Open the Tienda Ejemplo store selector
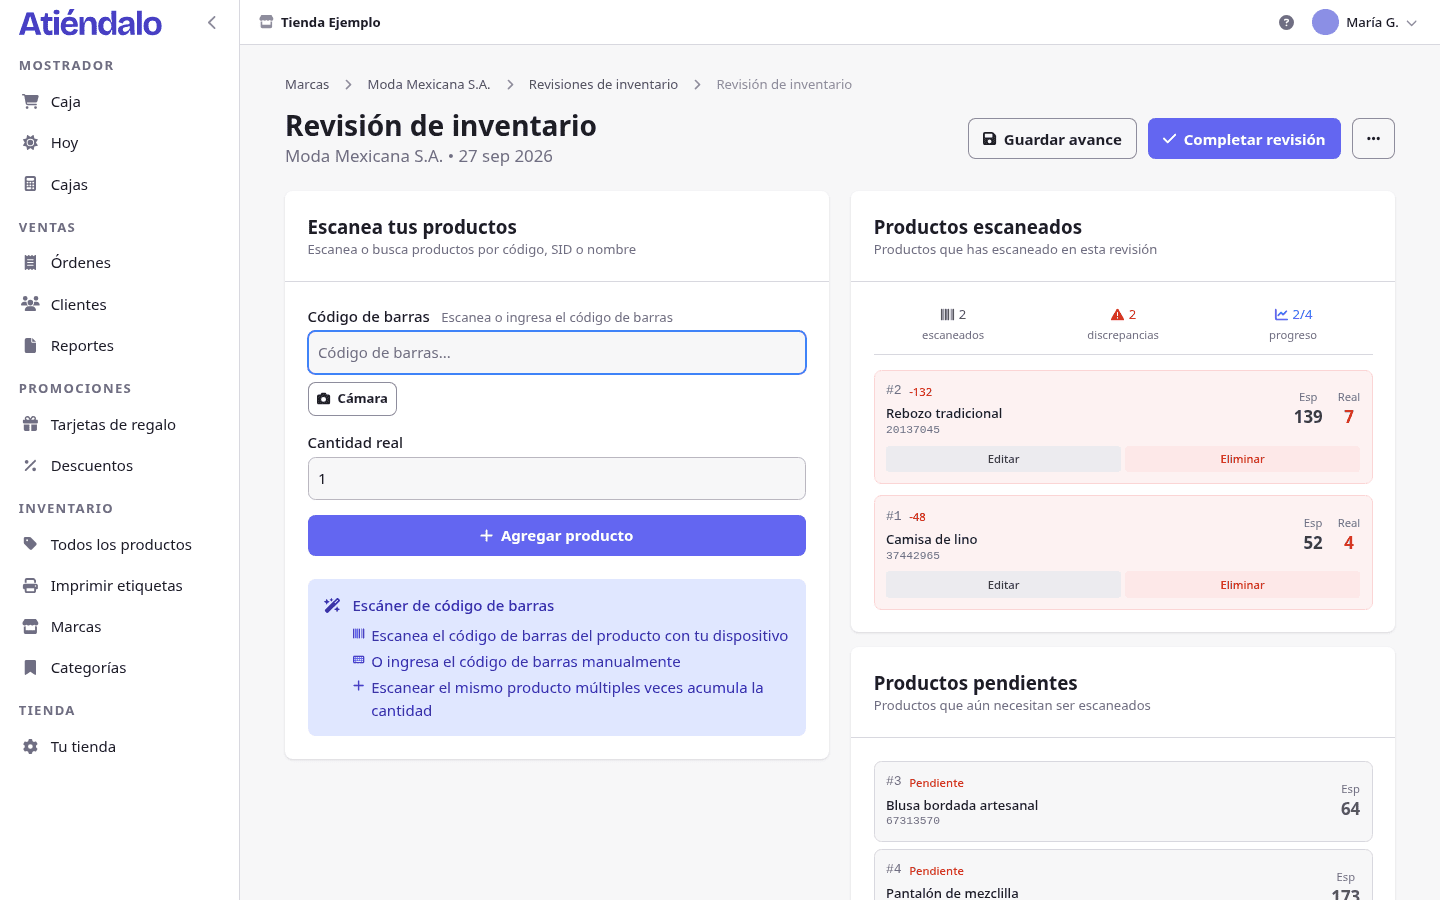The image size is (1440, 900). tap(320, 22)
